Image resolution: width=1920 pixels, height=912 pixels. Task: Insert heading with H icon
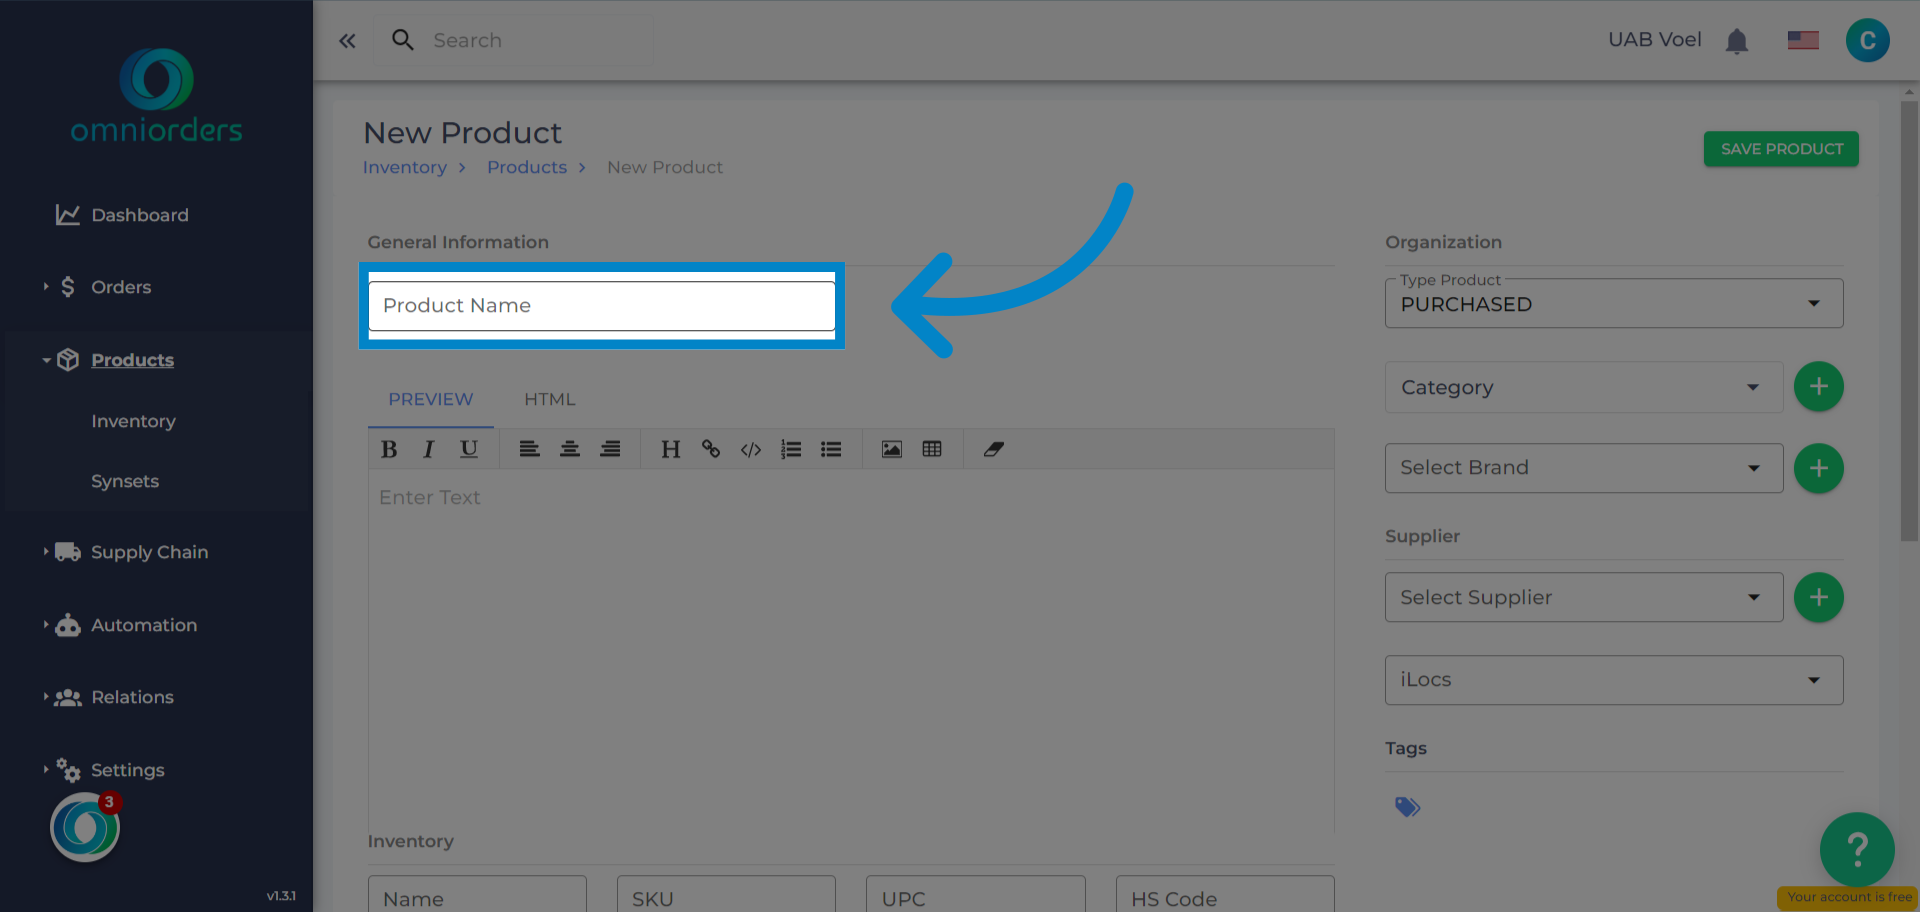pos(671,450)
